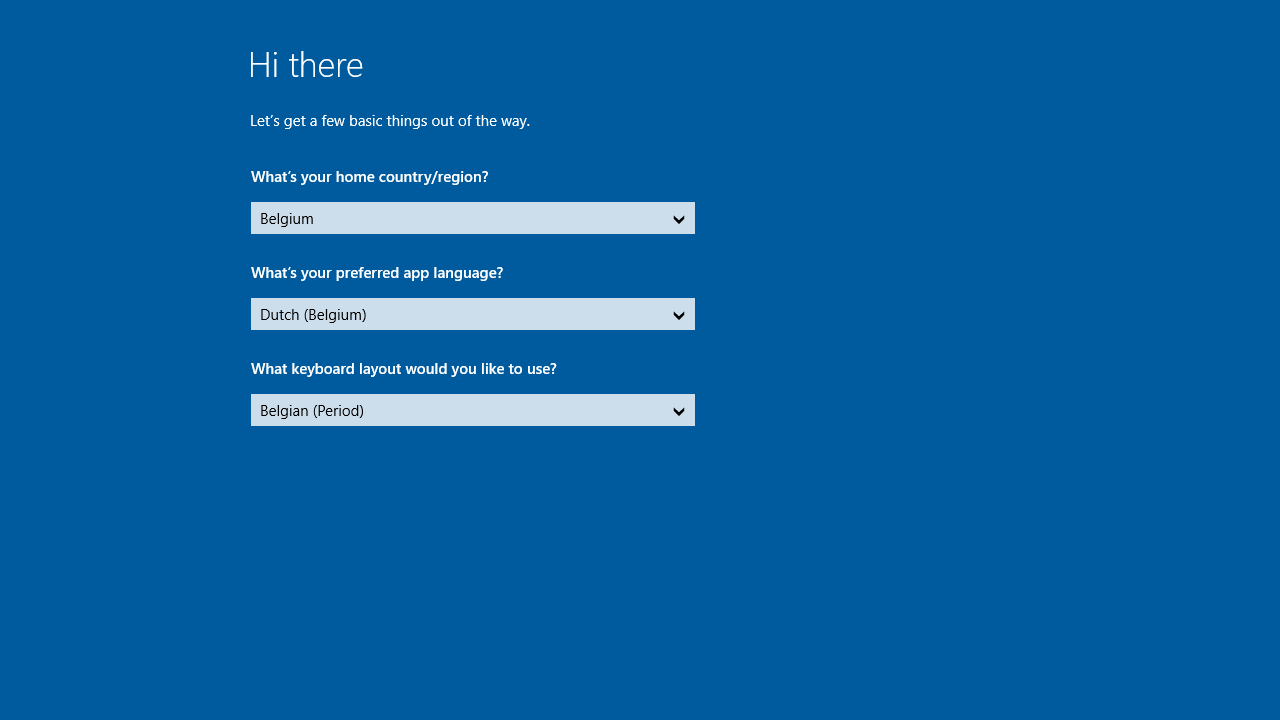
Task: Open the preferred app language dropdown
Action: point(472,314)
